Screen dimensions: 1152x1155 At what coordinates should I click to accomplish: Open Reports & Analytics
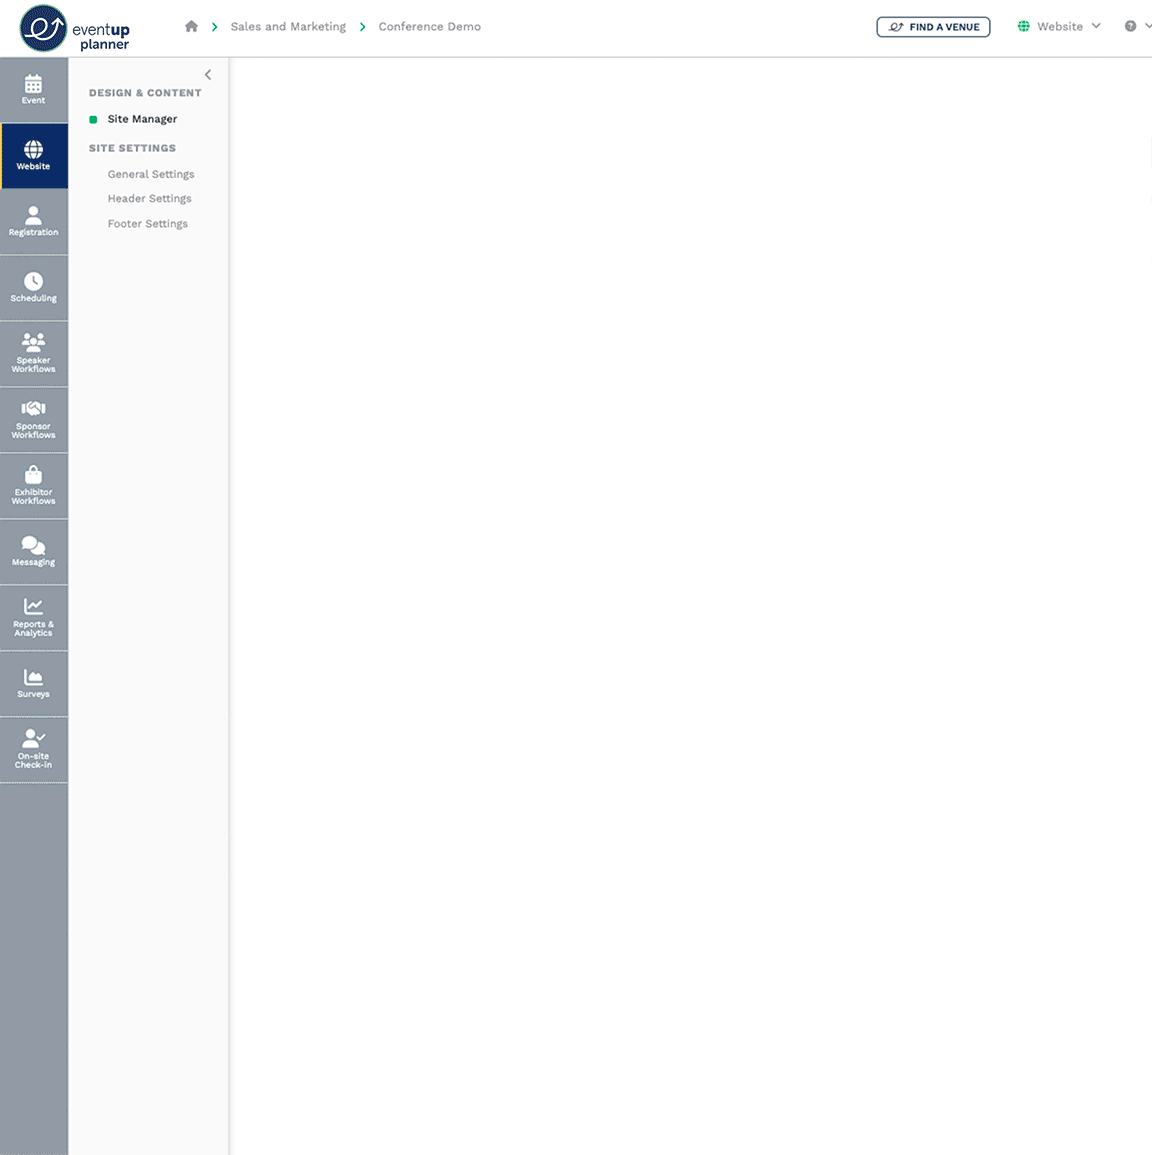pyautogui.click(x=33, y=617)
